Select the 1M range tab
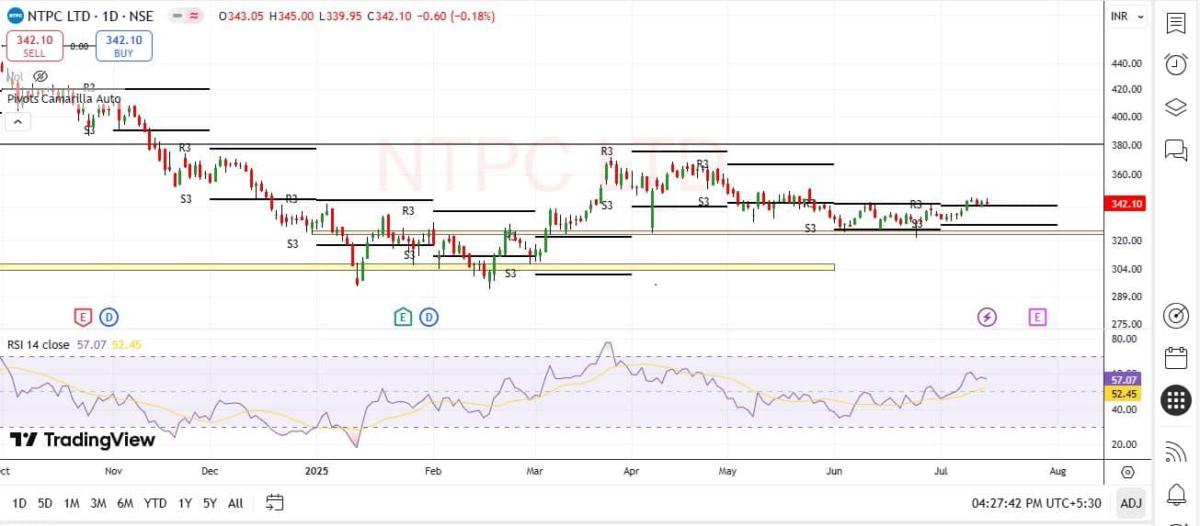This screenshot has height=526, width=1200. (71, 503)
